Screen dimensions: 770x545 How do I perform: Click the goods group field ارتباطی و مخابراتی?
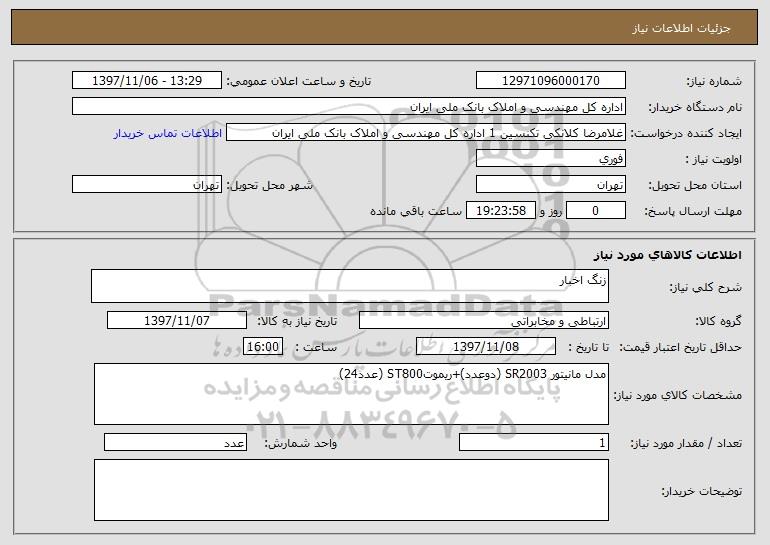(x=484, y=321)
